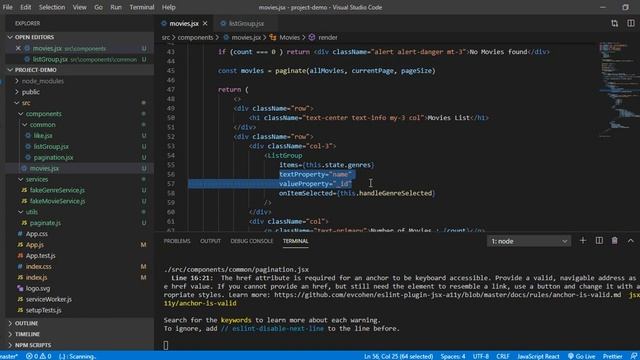Change indentation via Spaces: 4

[453, 356]
